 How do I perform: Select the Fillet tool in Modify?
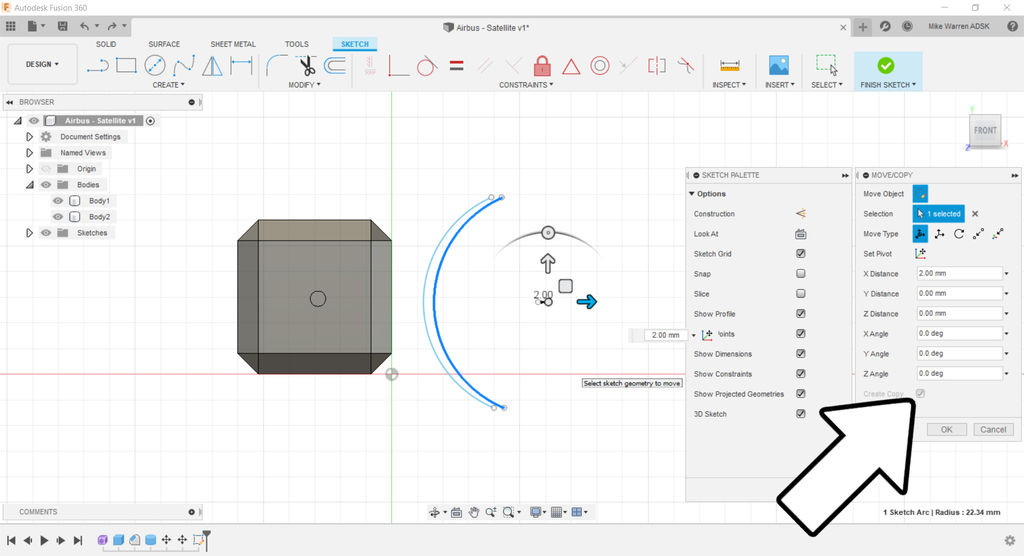(x=277, y=65)
